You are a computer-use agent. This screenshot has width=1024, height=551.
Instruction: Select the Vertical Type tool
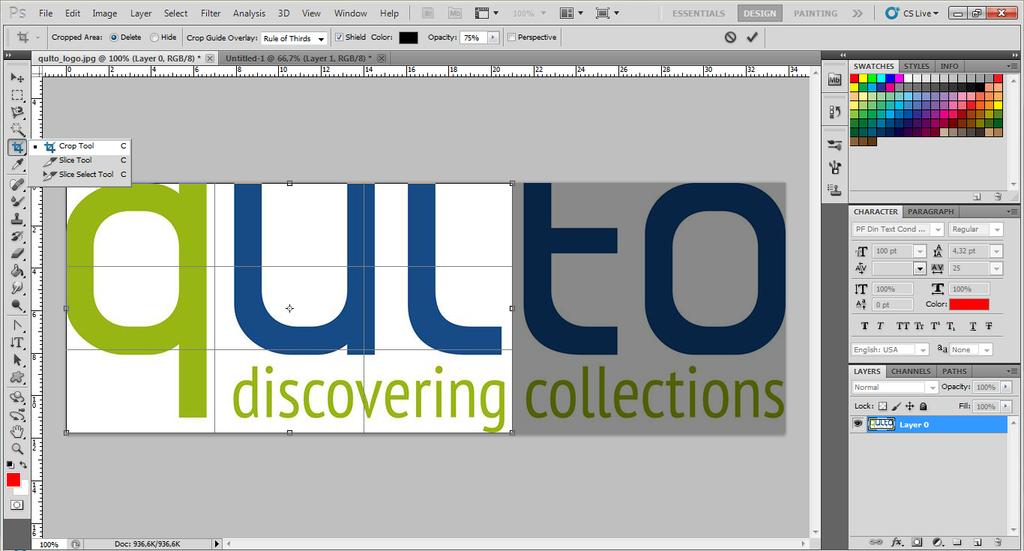point(17,343)
